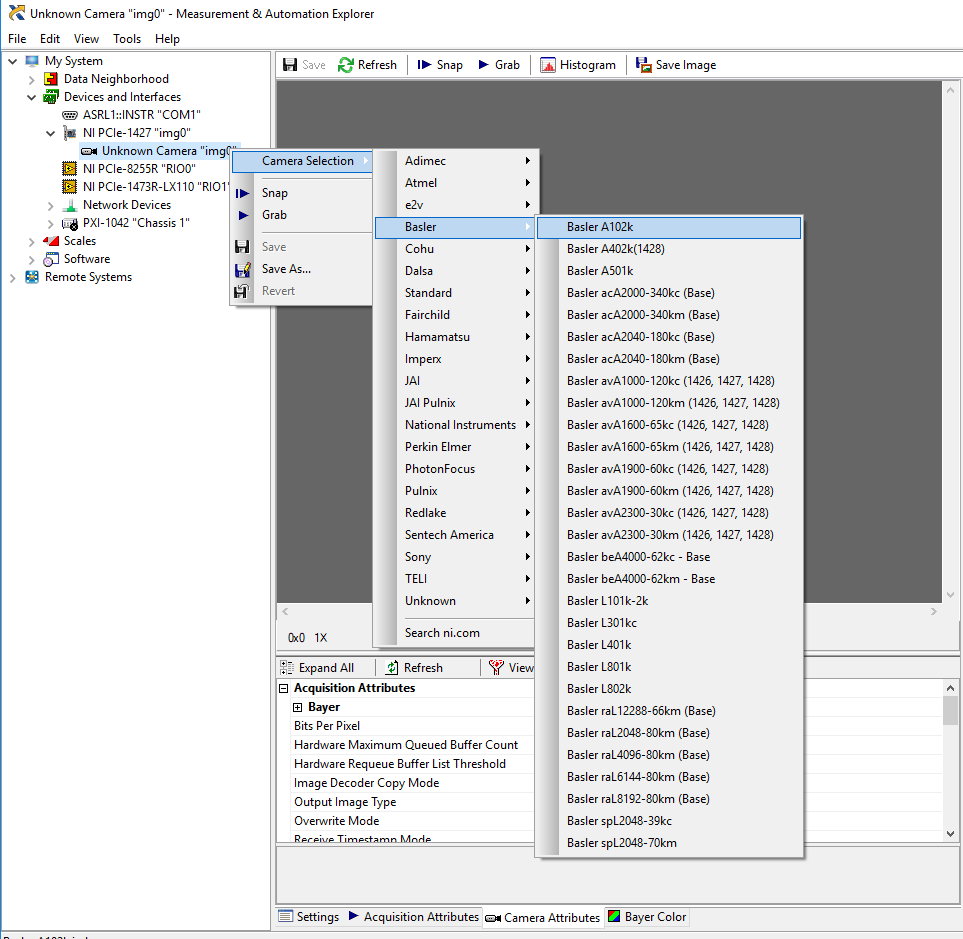
Task: Select NI PCIe-8255R "RIO0" device icon
Action: pyautogui.click(x=70, y=169)
